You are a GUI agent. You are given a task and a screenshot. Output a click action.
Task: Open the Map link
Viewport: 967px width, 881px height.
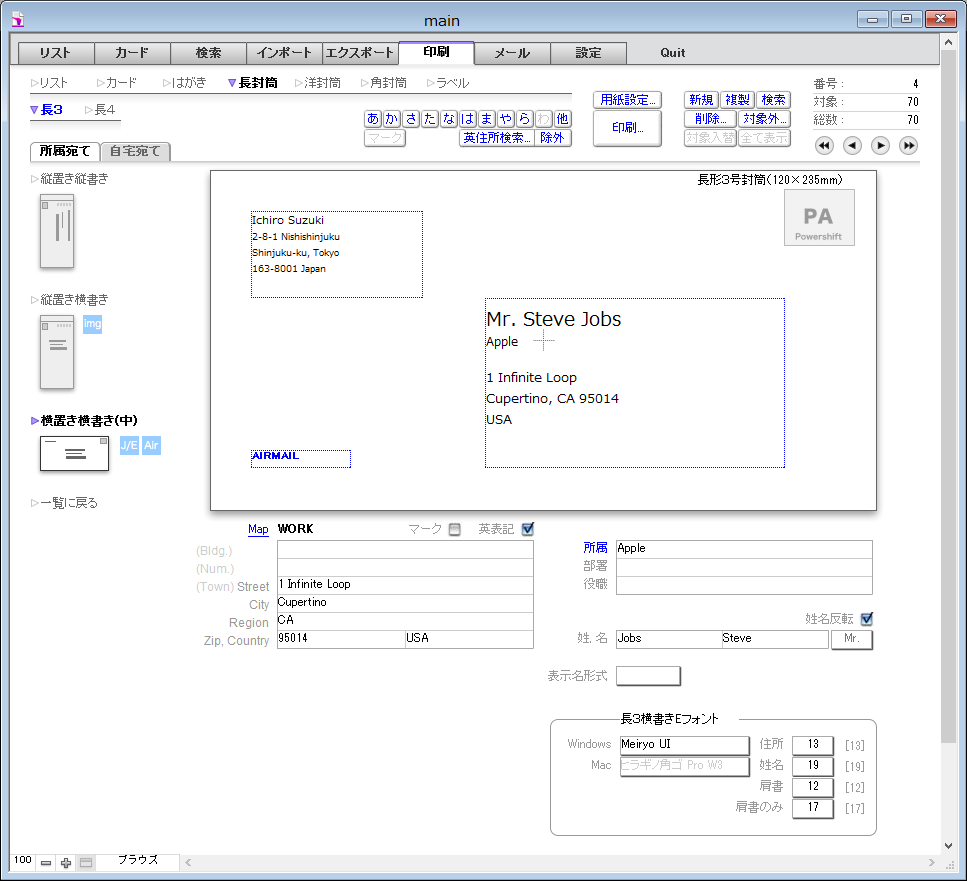tap(258, 529)
